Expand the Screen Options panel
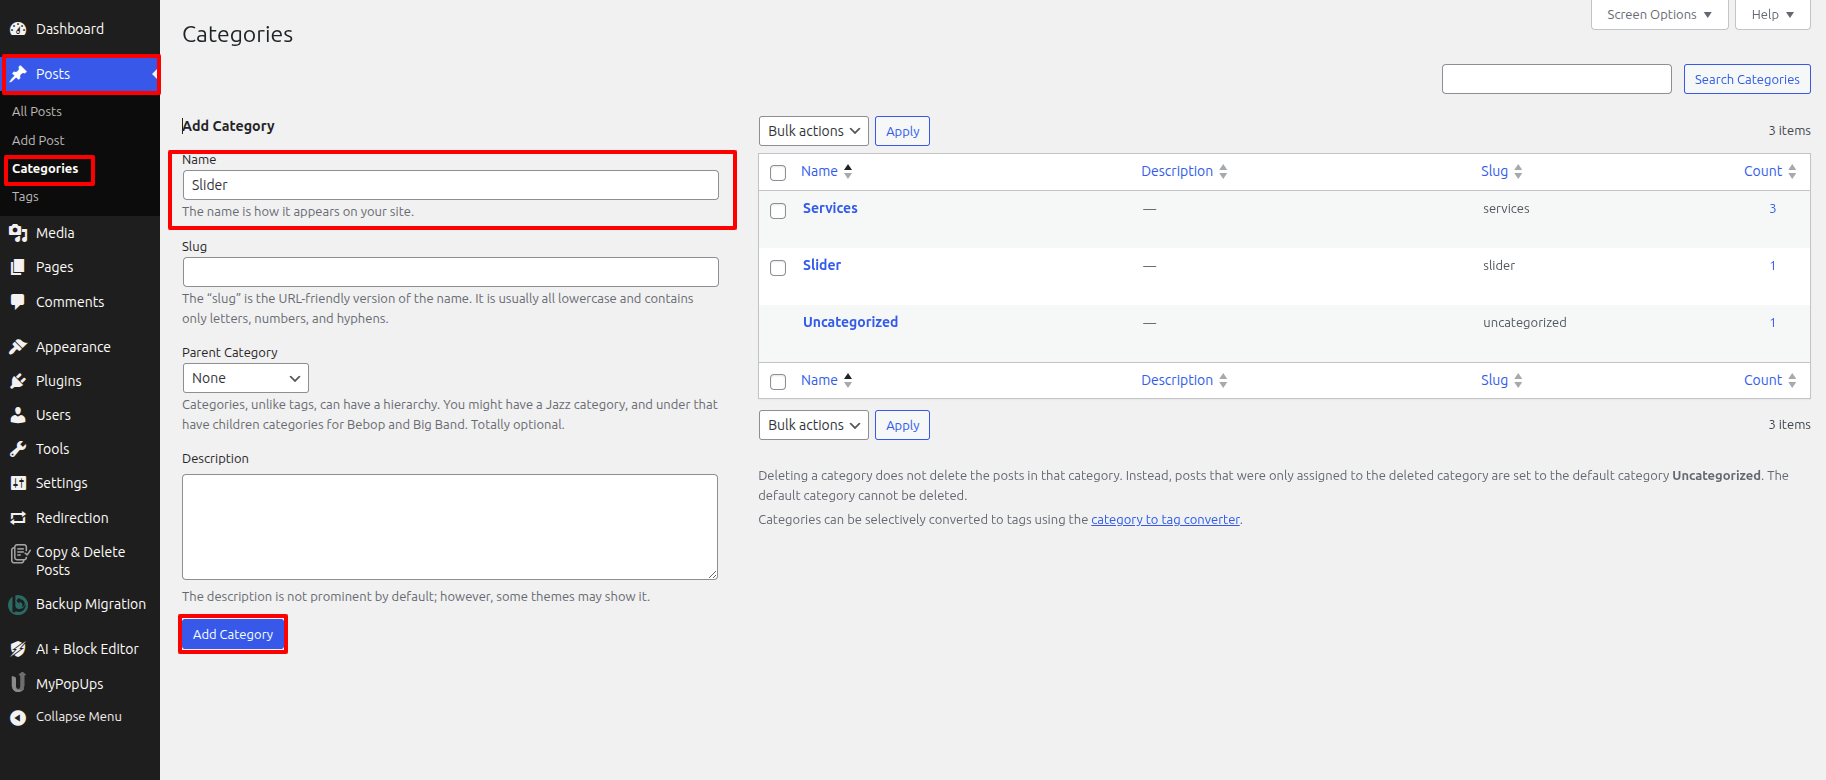 pyautogui.click(x=1659, y=15)
